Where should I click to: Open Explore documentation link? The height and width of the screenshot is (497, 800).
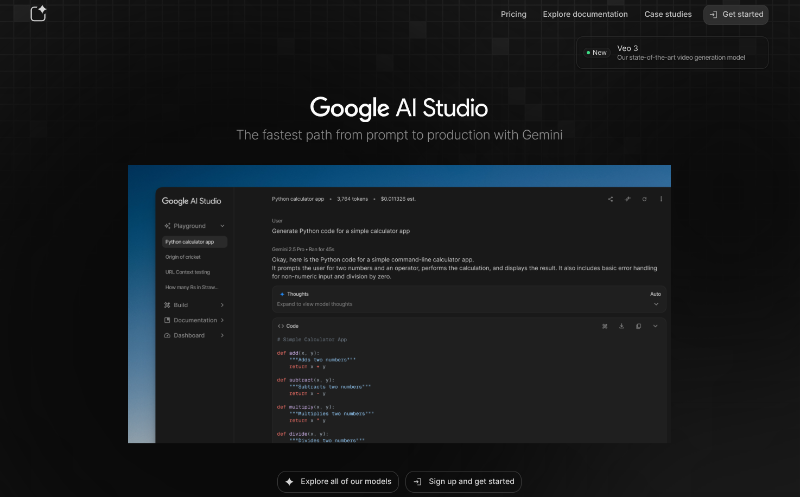pos(585,14)
